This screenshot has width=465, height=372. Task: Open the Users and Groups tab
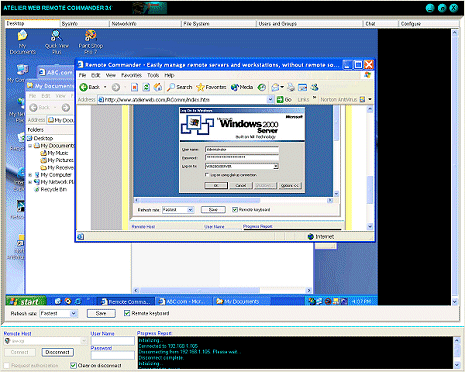[310, 24]
